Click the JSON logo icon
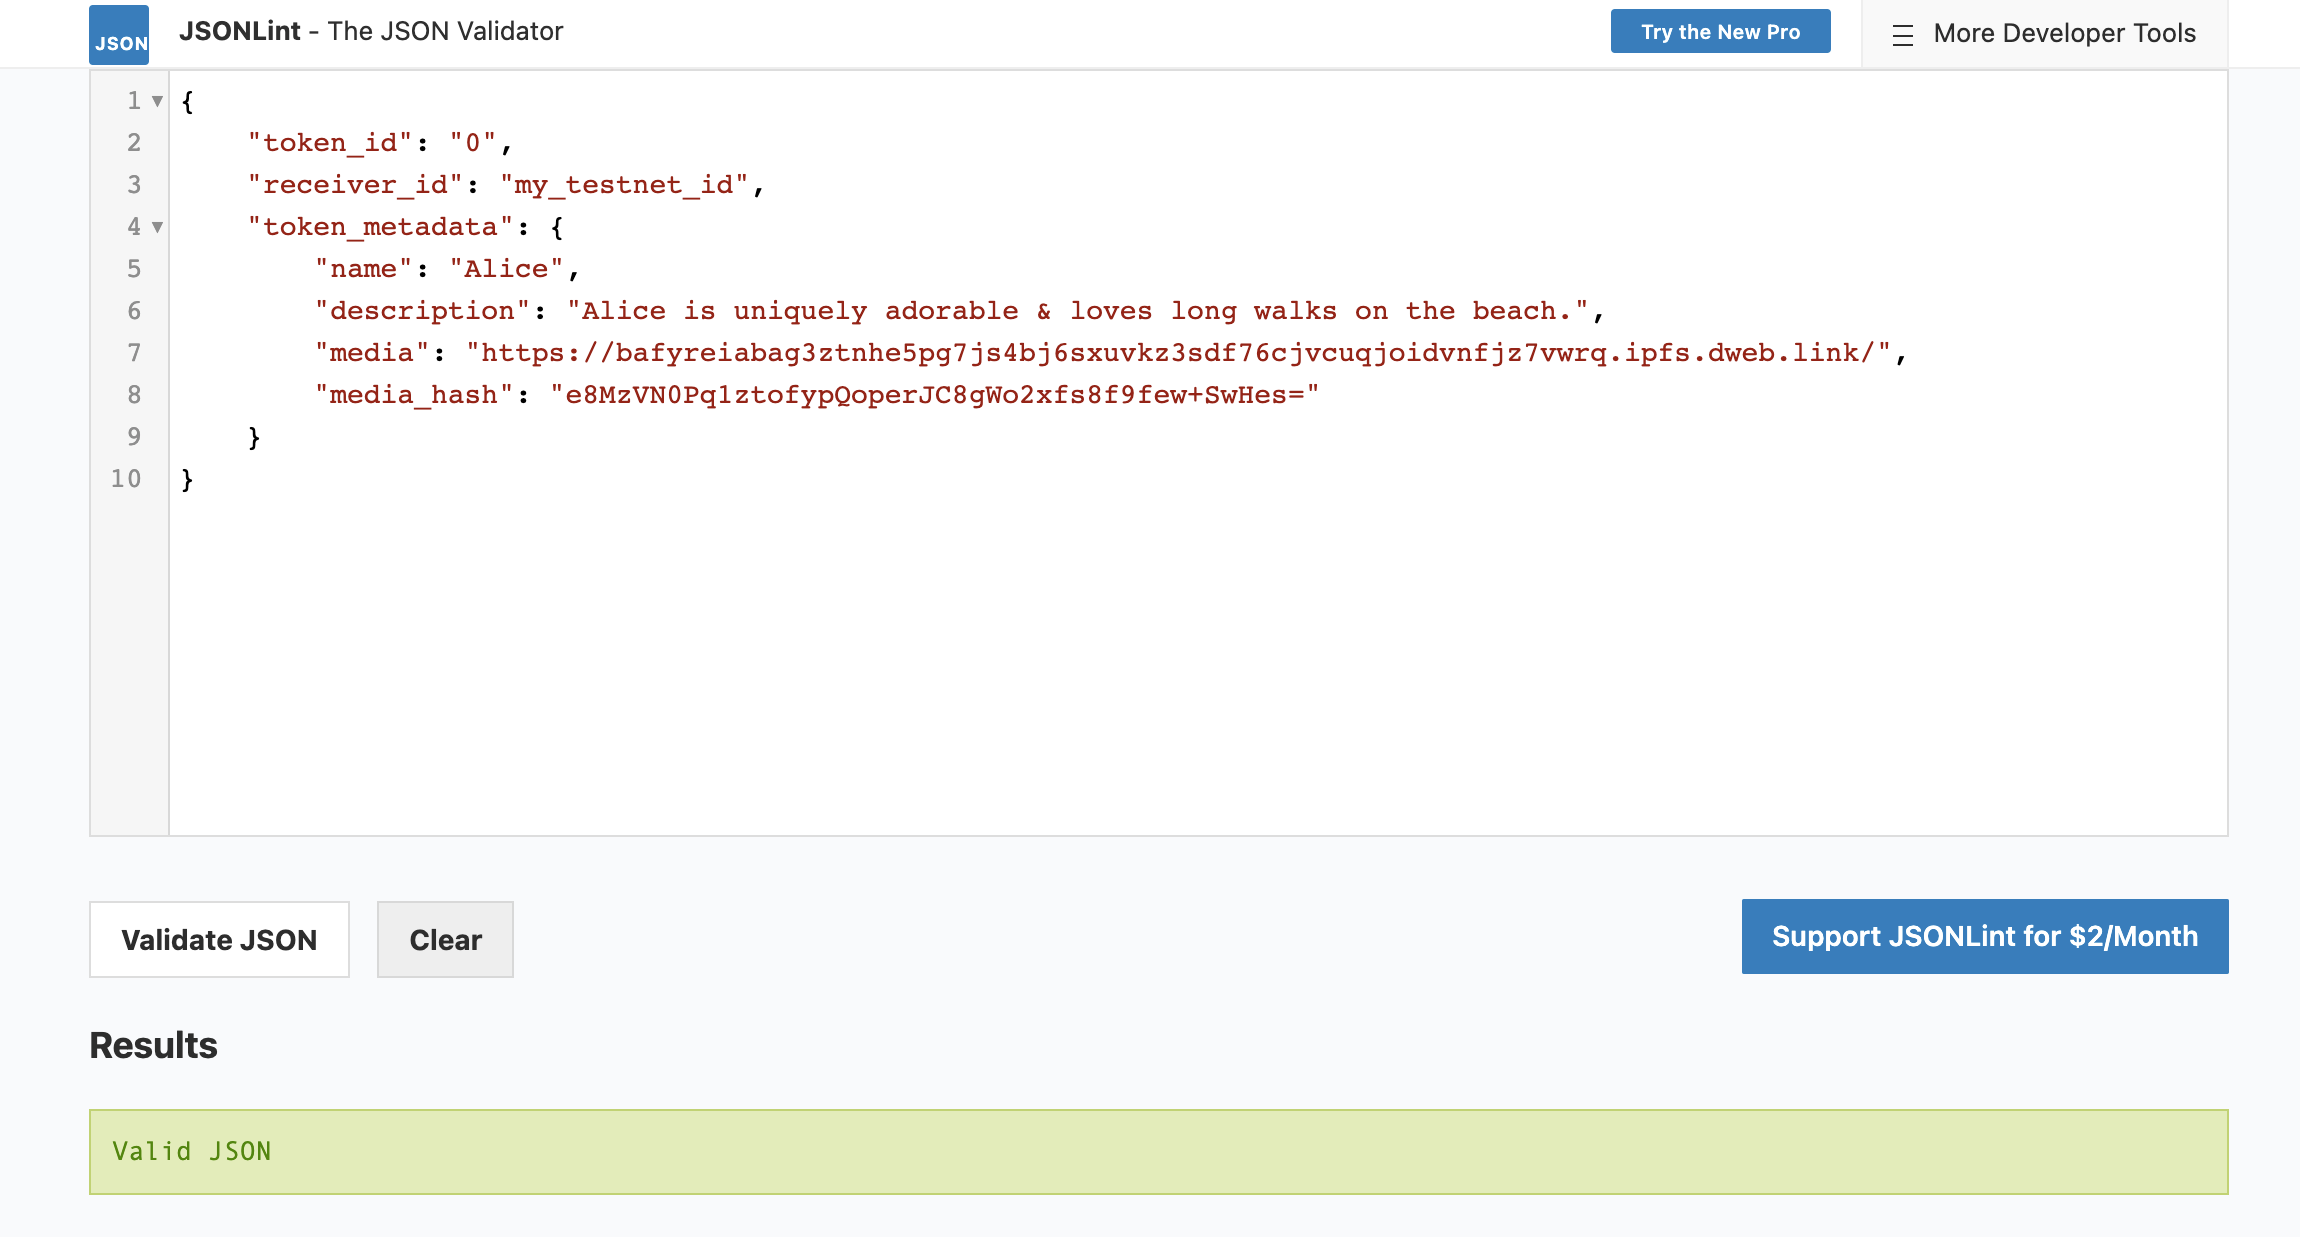 click(x=119, y=35)
